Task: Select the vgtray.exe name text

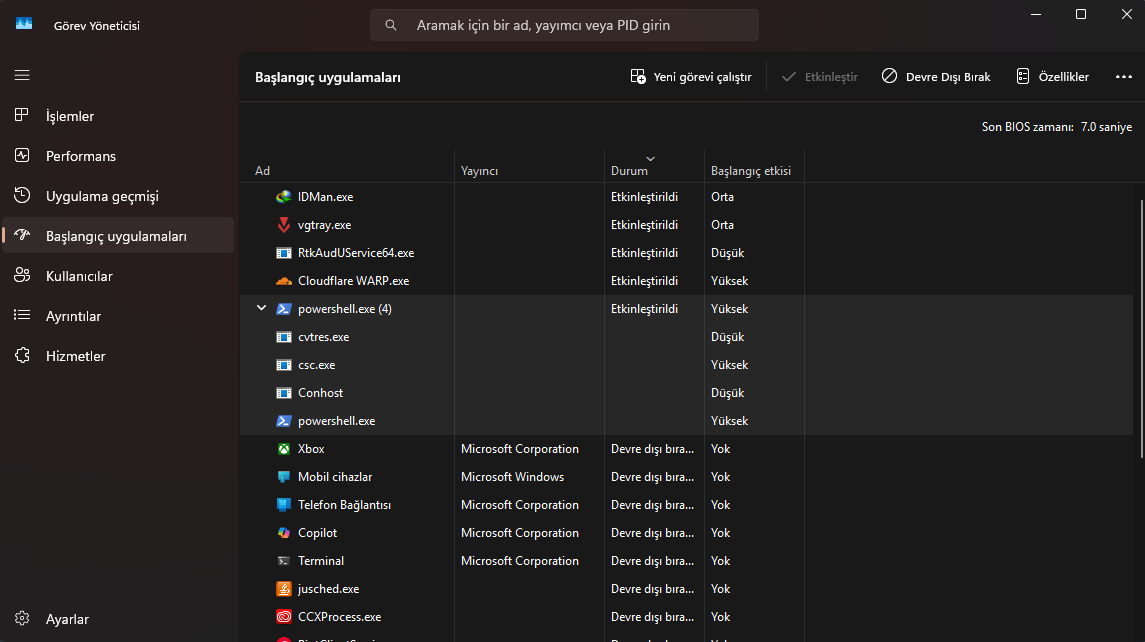Action: coord(324,225)
